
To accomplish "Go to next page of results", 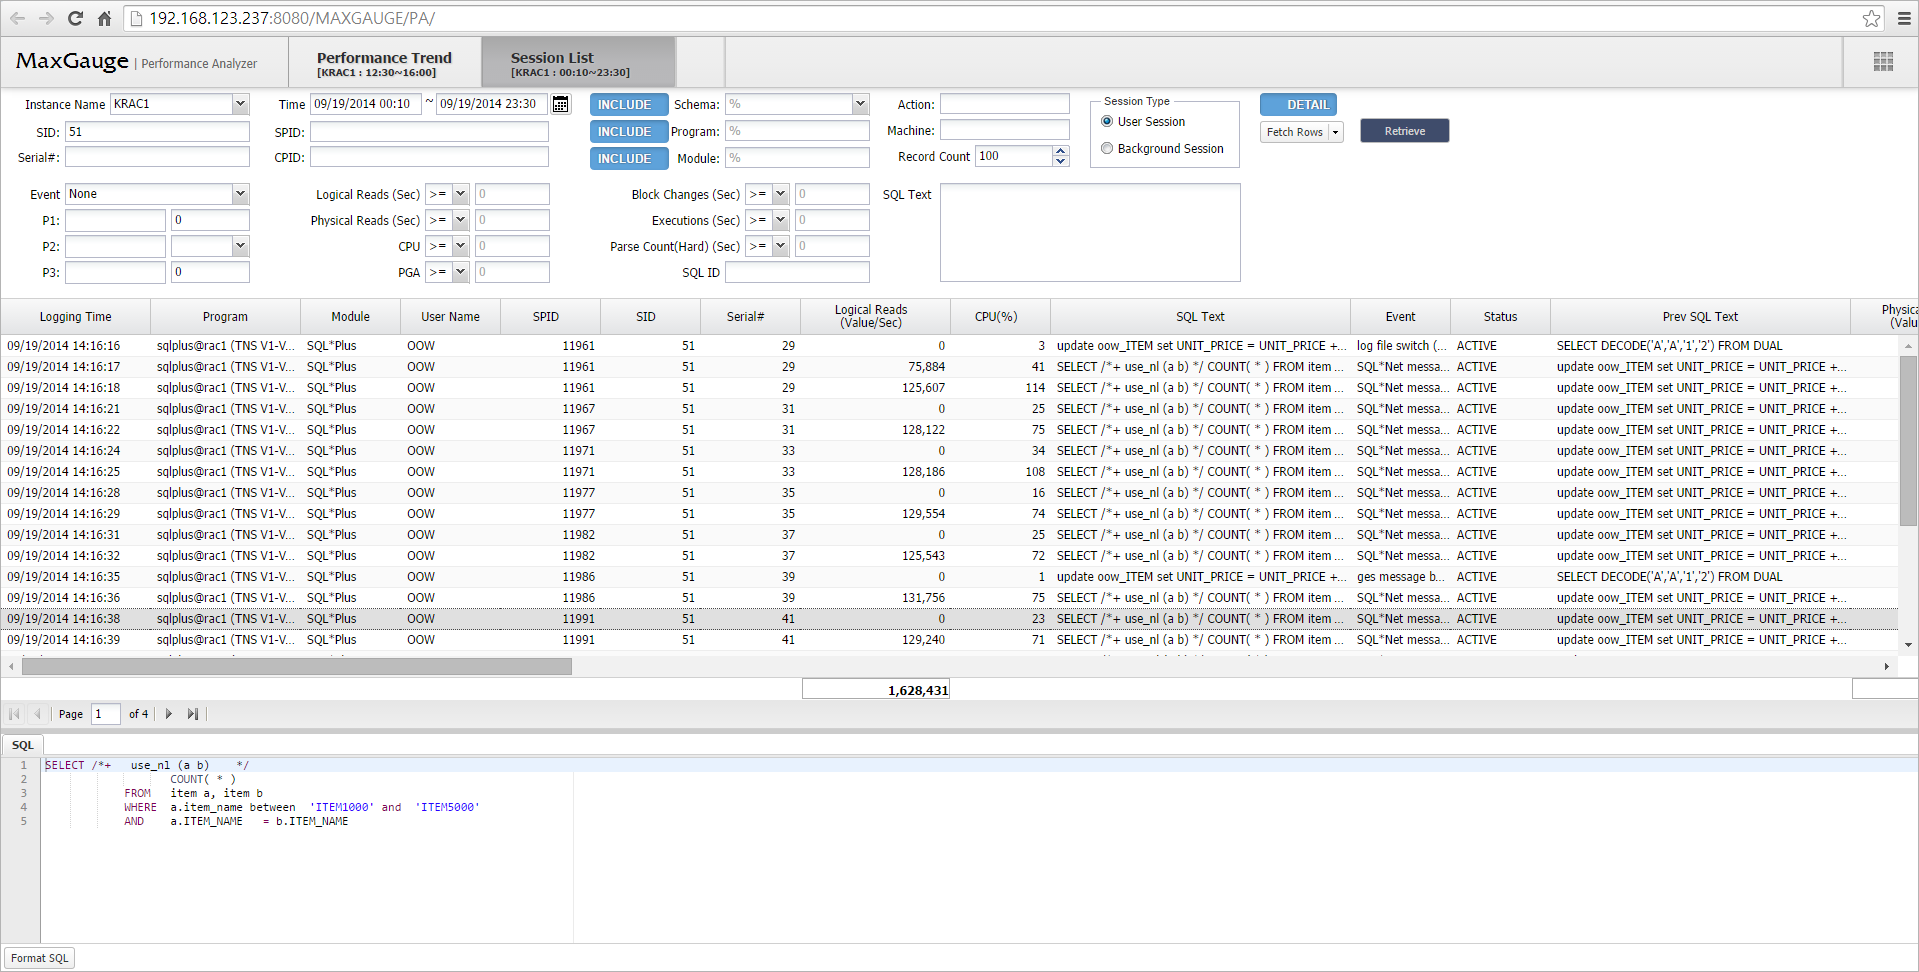I will [169, 714].
